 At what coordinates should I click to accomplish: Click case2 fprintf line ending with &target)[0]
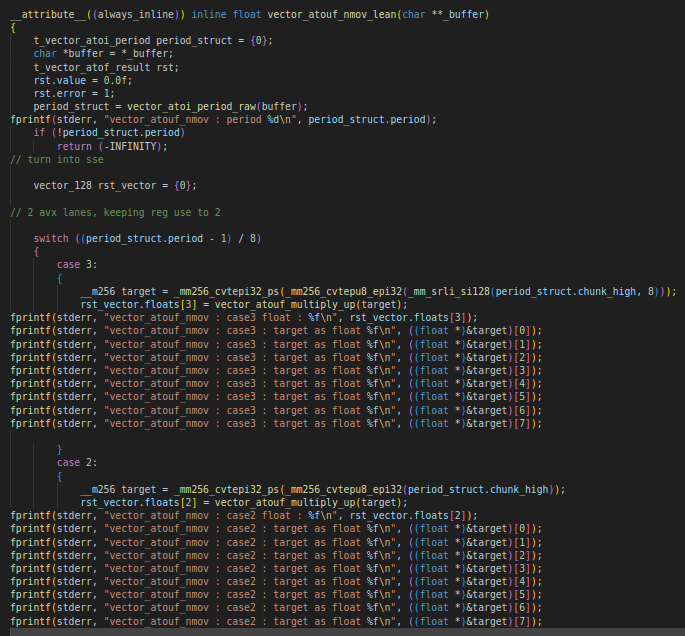[x=276, y=529]
